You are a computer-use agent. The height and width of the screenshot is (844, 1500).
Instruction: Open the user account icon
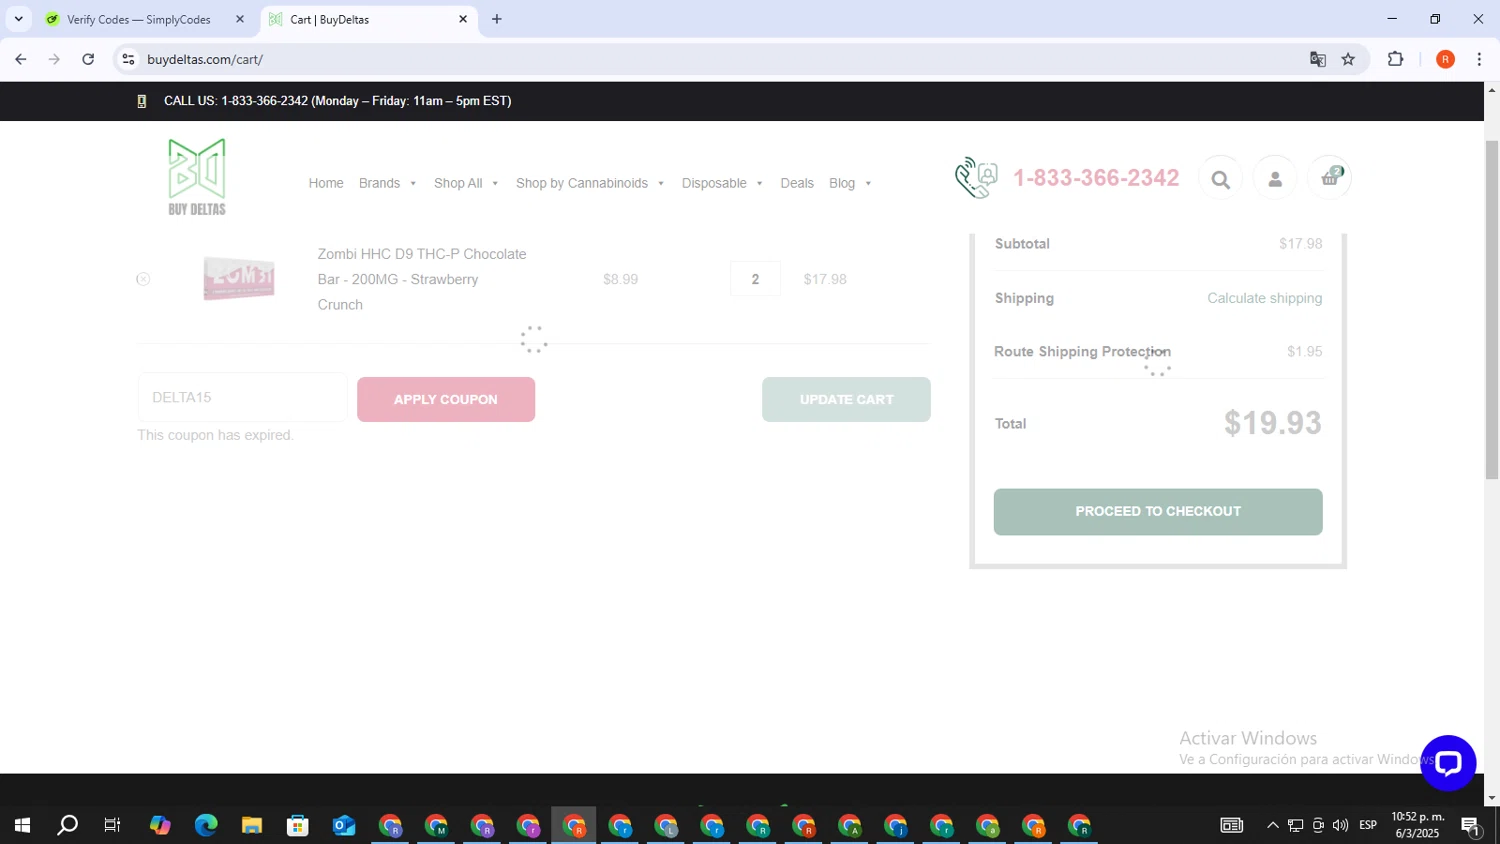pos(1275,179)
